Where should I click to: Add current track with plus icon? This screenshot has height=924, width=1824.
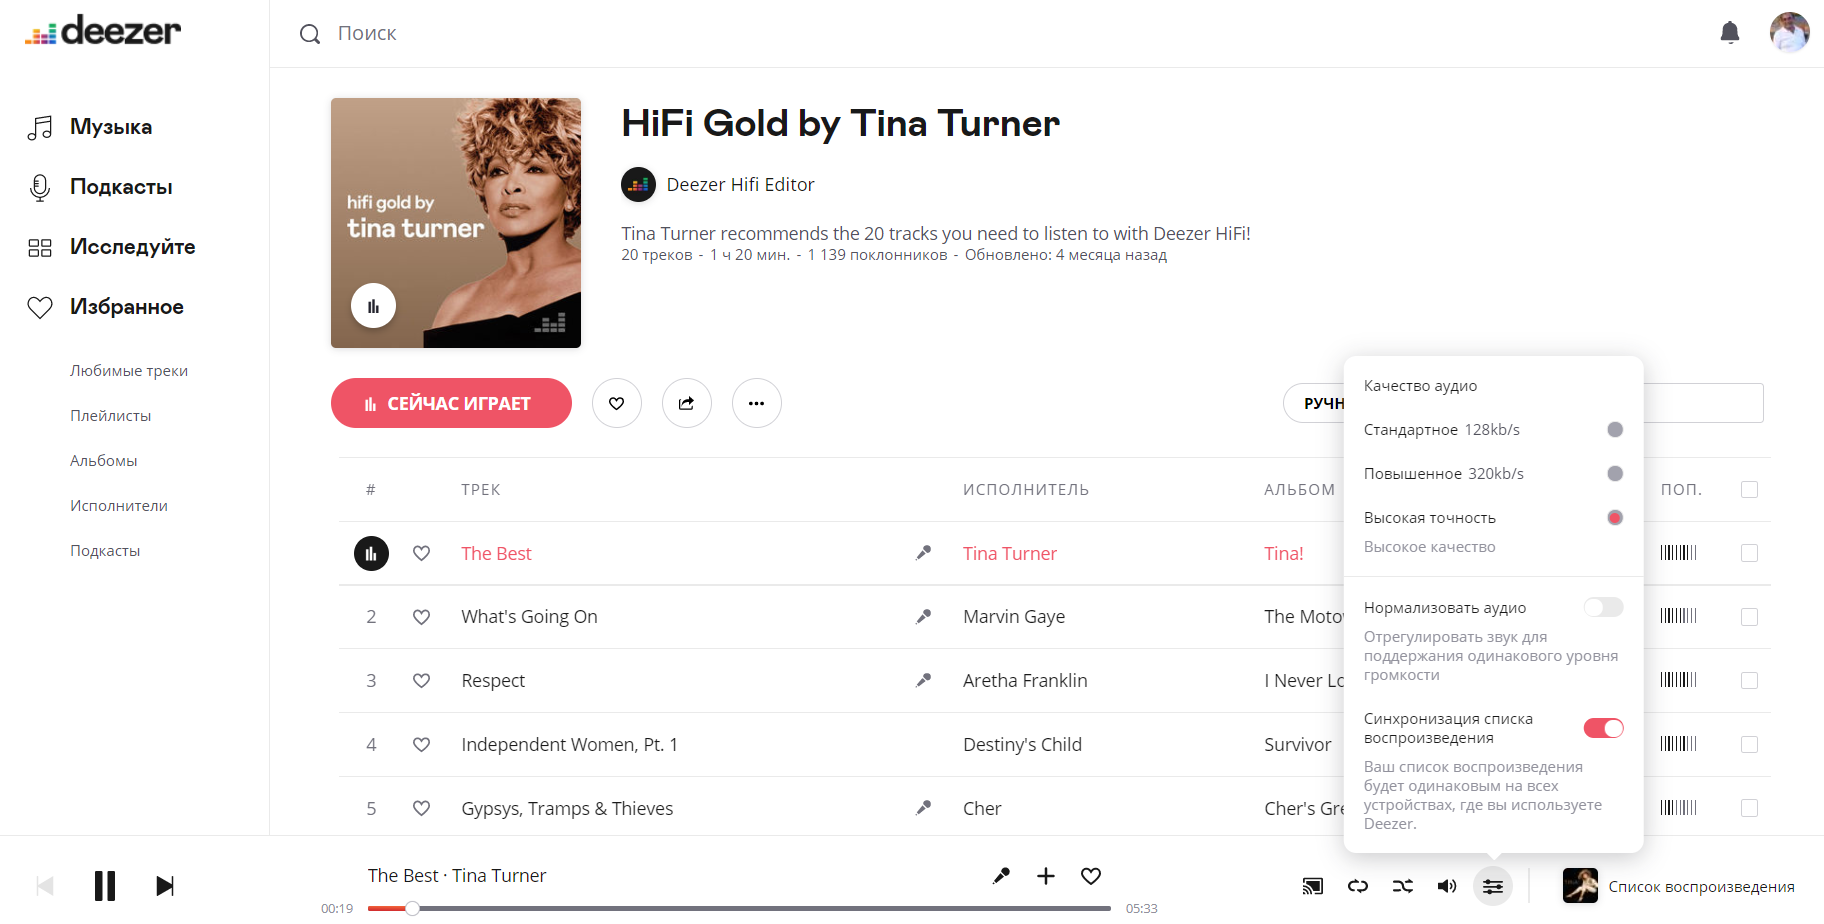1045,876
